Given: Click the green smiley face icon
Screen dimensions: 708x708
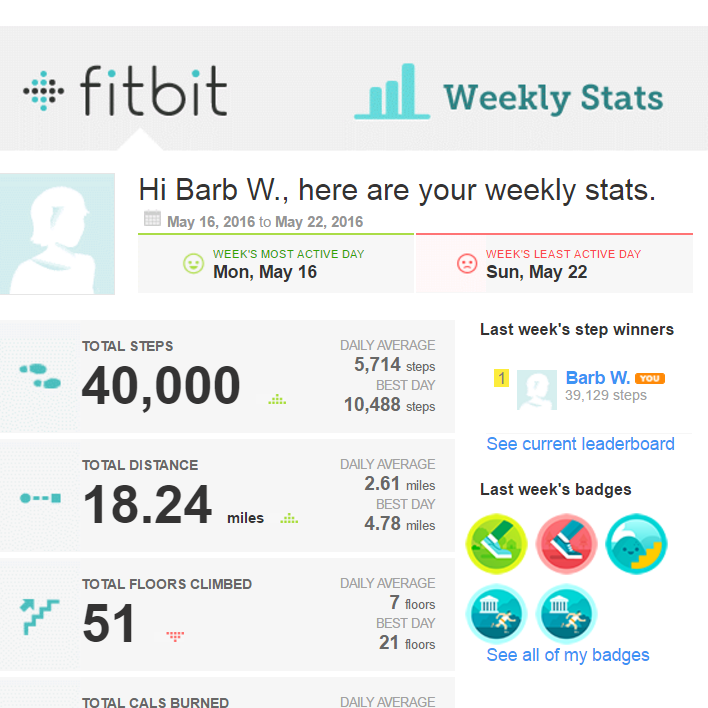Looking at the screenshot, I should tap(193, 263).
